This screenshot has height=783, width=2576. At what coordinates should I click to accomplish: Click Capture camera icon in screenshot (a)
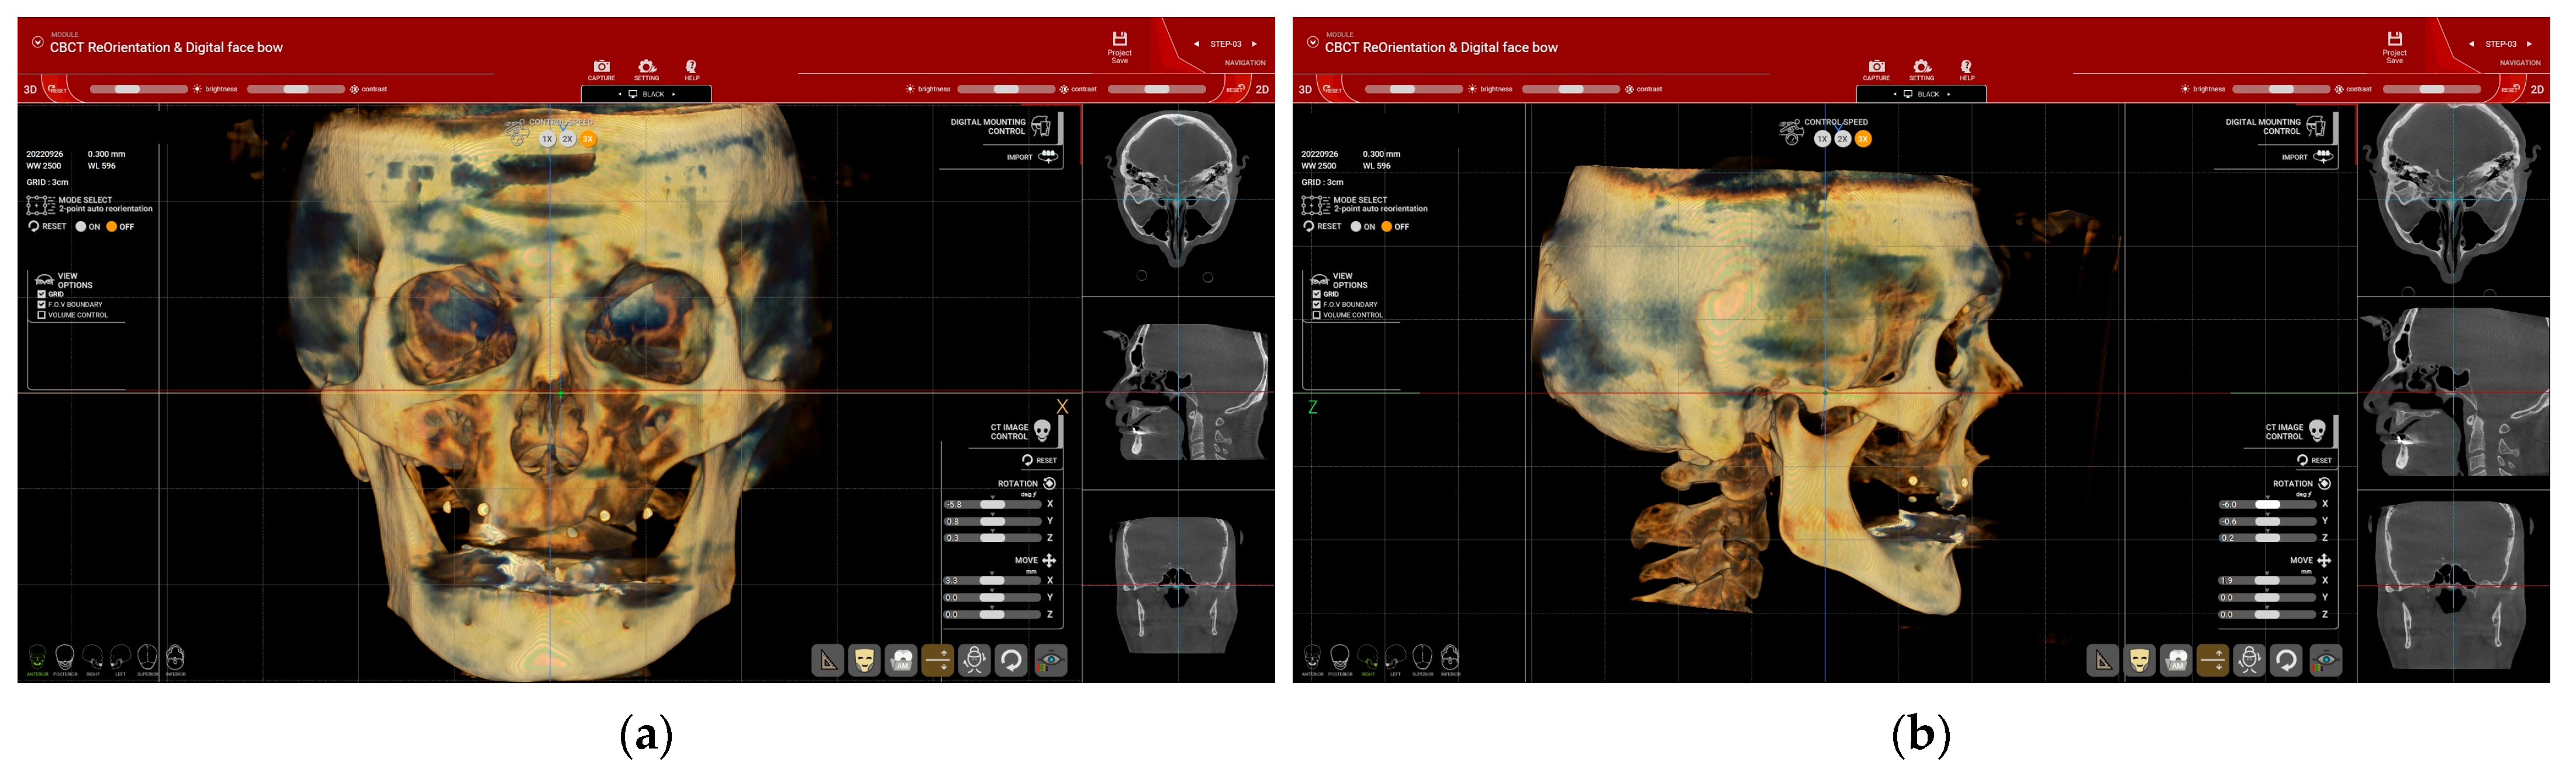(601, 67)
